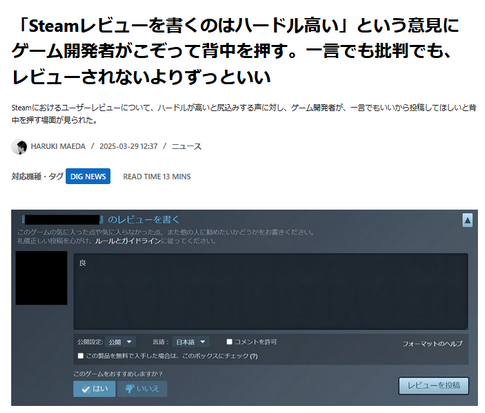Open フォーマットのヘルプ link
Image resolution: width=485 pixels, height=413 pixels.
pyautogui.click(x=432, y=344)
